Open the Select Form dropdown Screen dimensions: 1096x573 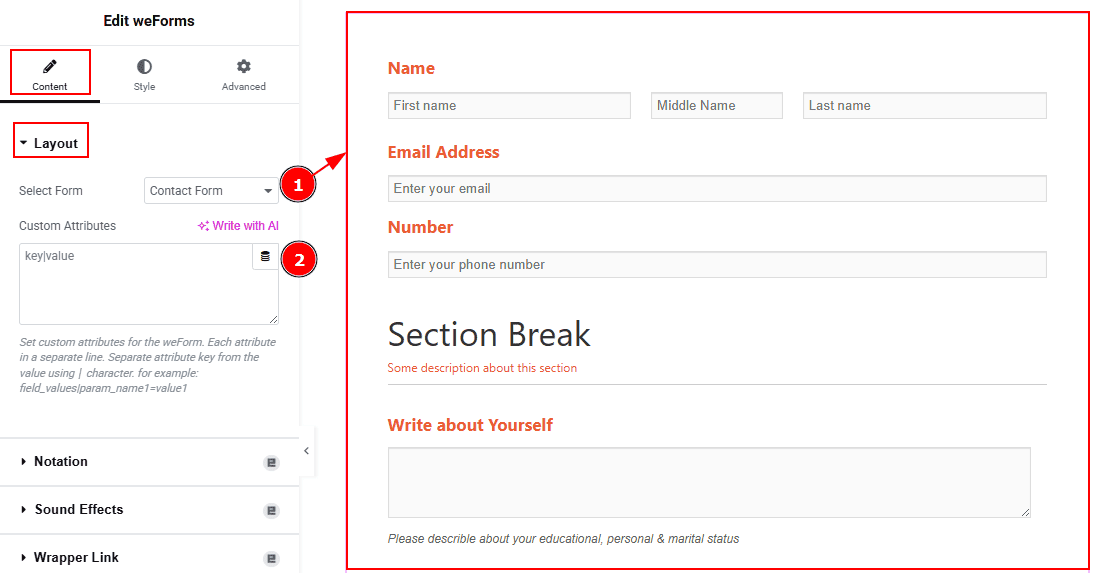point(211,191)
